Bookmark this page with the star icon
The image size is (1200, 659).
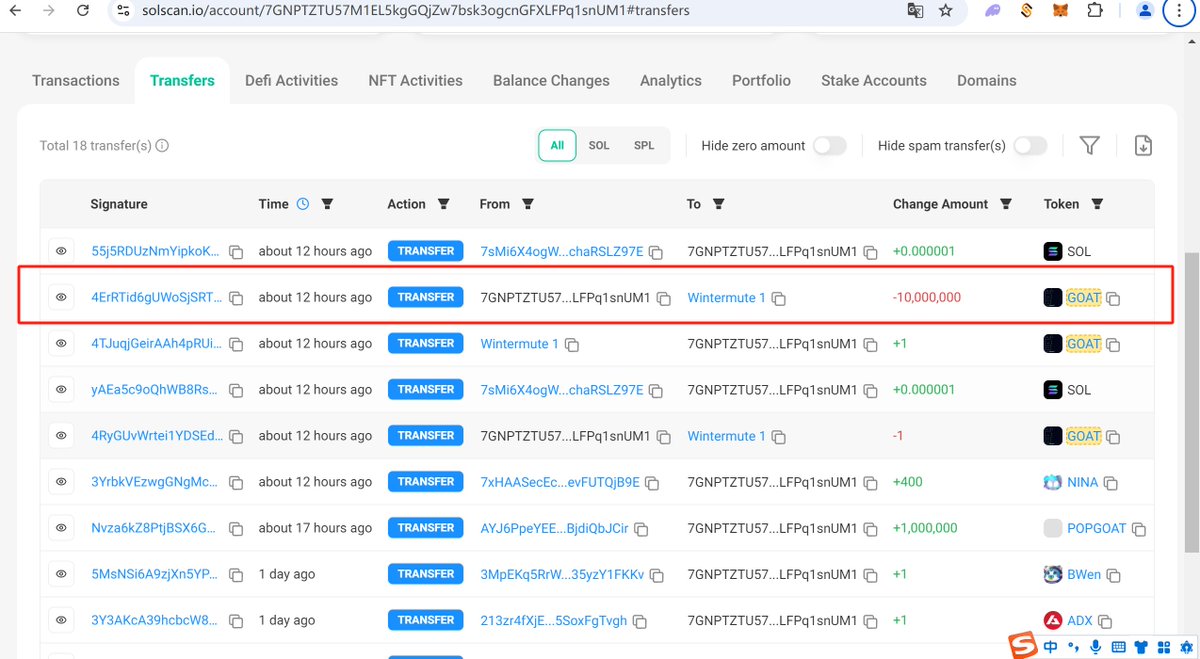coord(945,10)
